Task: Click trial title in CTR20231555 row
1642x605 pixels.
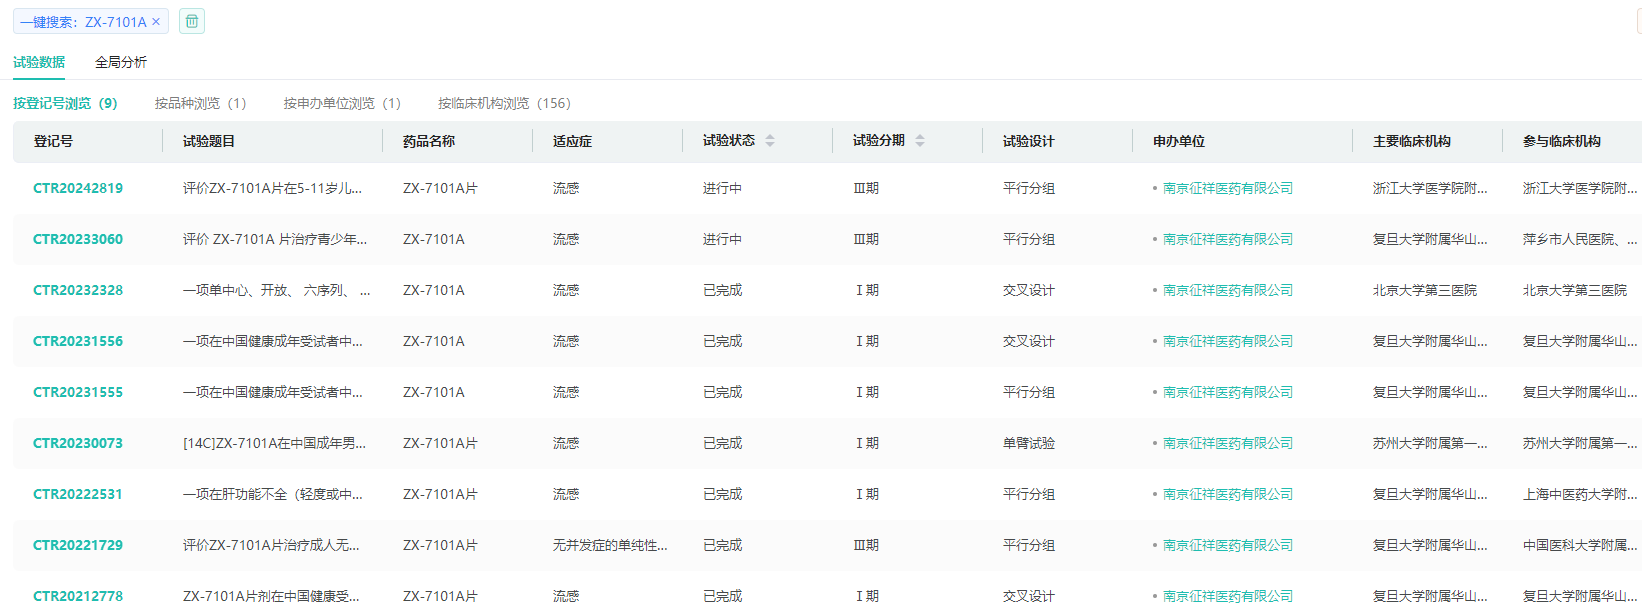Action: click(x=272, y=392)
